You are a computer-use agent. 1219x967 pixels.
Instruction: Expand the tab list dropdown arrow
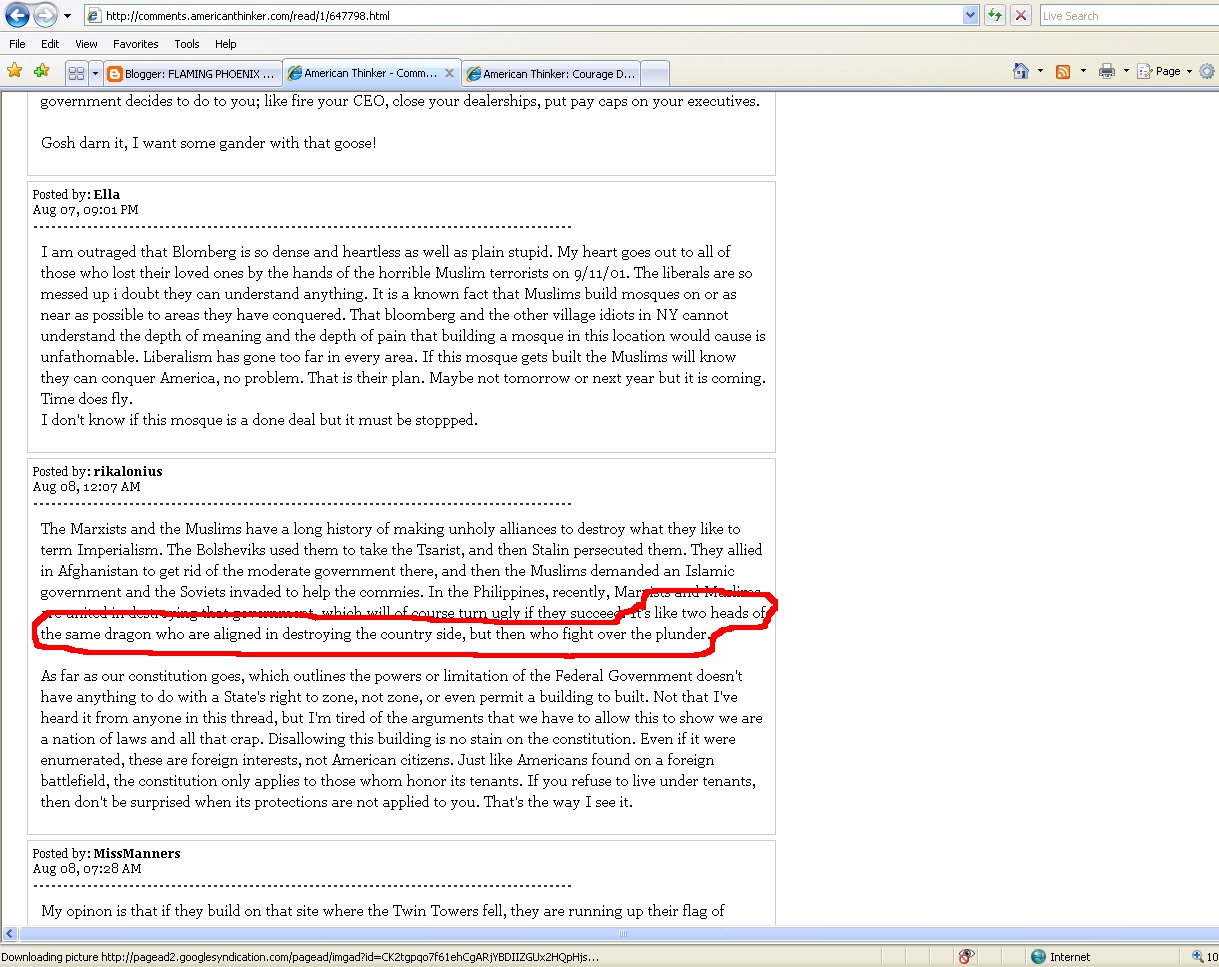pos(95,73)
